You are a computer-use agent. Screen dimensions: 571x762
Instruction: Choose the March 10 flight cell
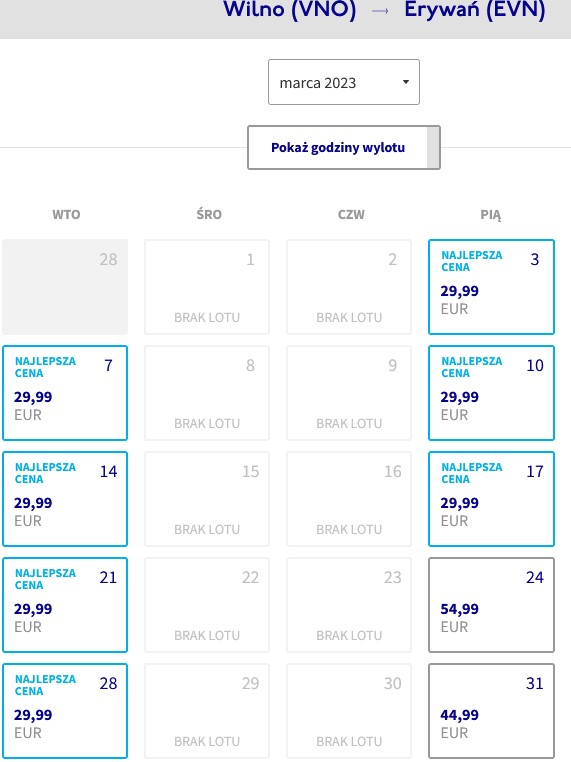[491, 393]
